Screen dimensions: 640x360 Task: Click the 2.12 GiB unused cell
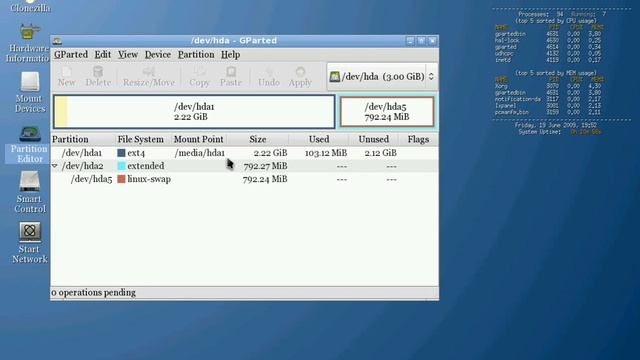(x=380, y=153)
